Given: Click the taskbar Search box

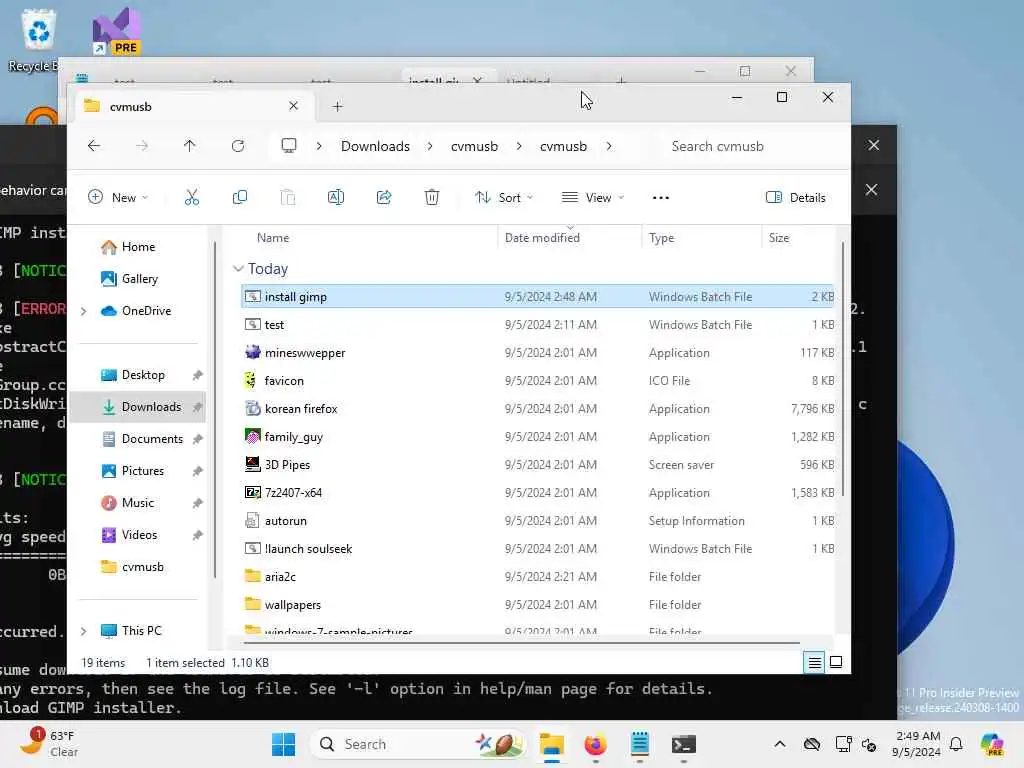Looking at the screenshot, I should click(418, 744).
